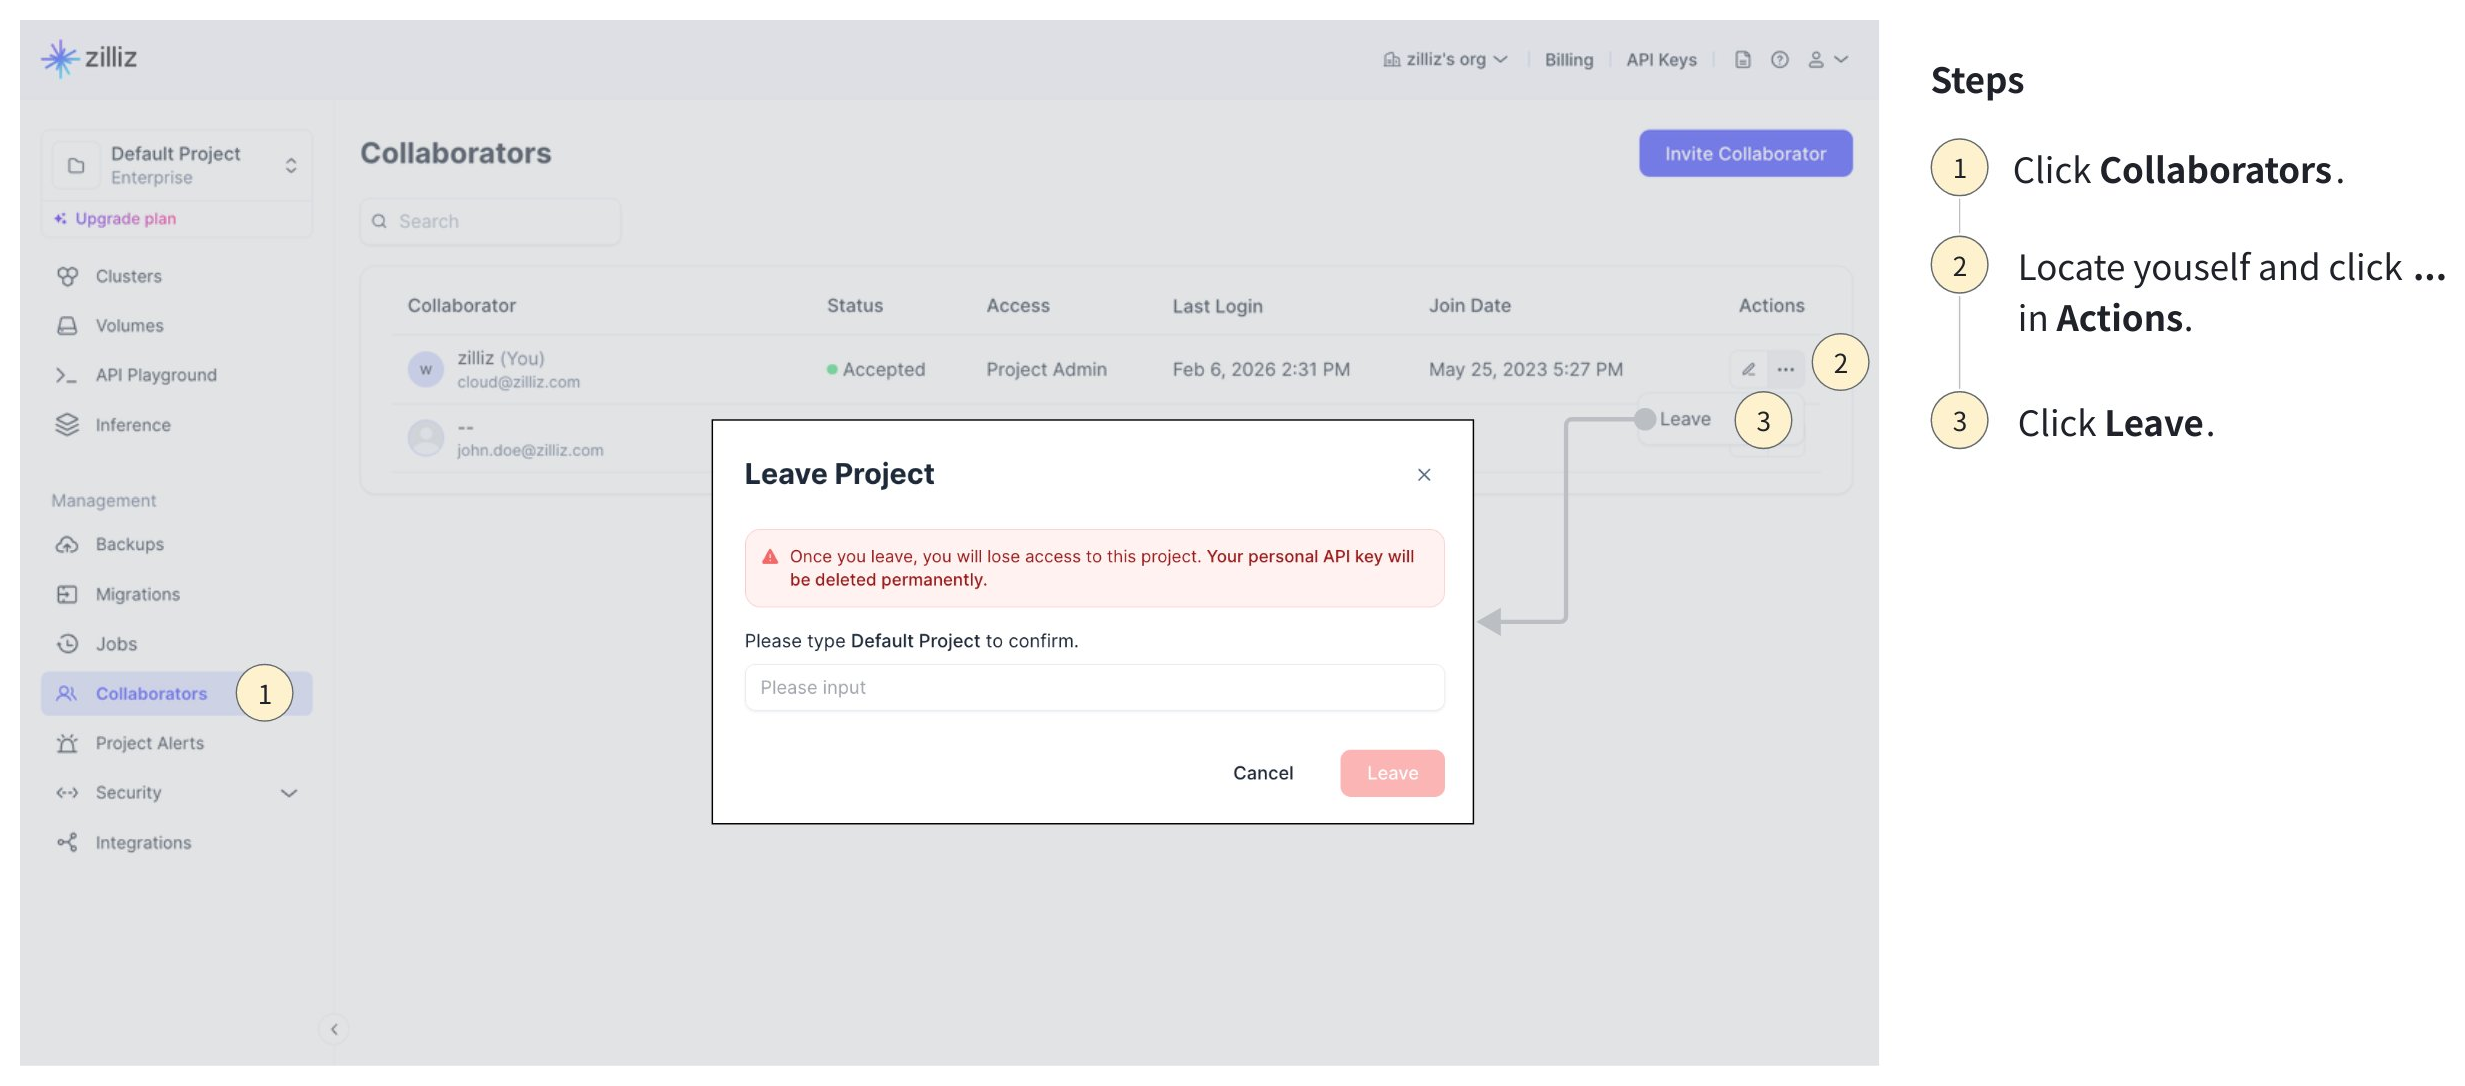Image resolution: width=2465 pixels, height=1086 pixels.
Task: Click the documentation icon in top bar
Action: (1742, 60)
